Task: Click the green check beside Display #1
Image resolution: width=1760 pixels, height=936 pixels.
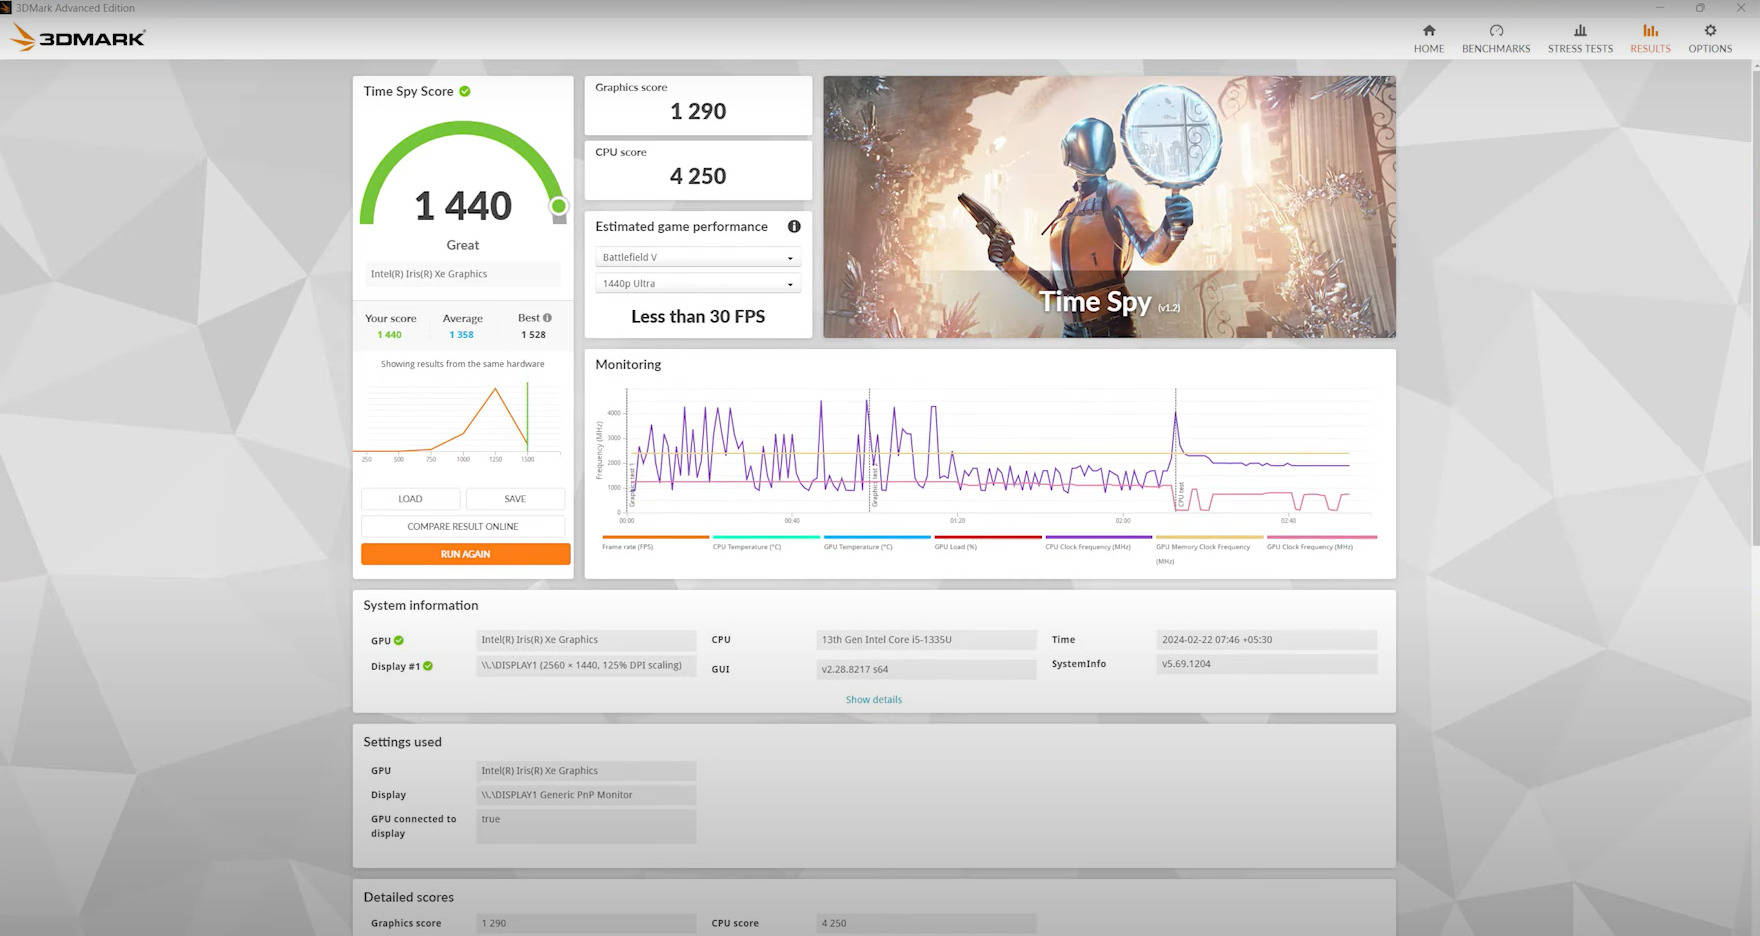Action: 428,666
